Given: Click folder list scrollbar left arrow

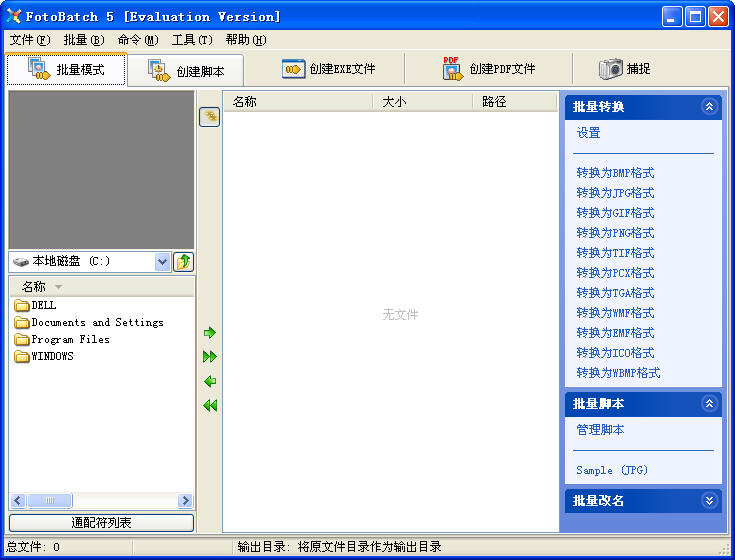Looking at the screenshot, I should tap(18, 500).
